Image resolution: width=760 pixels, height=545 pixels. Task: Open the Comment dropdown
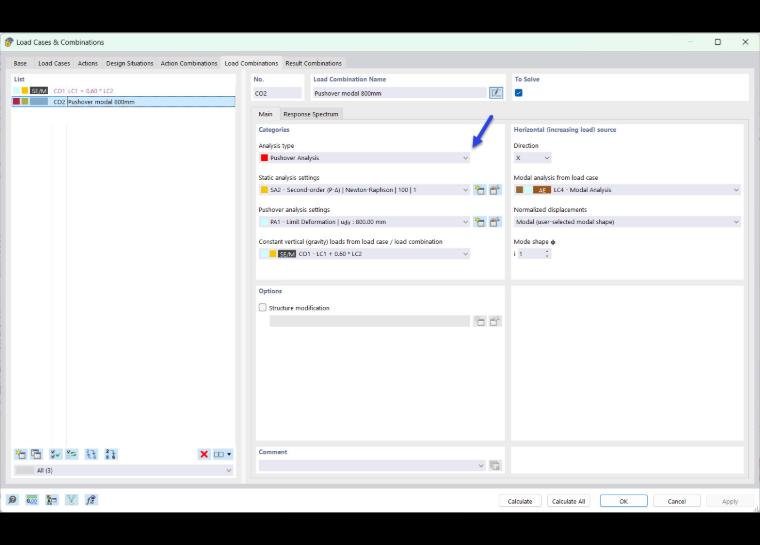pyautogui.click(x=372, y=465)
